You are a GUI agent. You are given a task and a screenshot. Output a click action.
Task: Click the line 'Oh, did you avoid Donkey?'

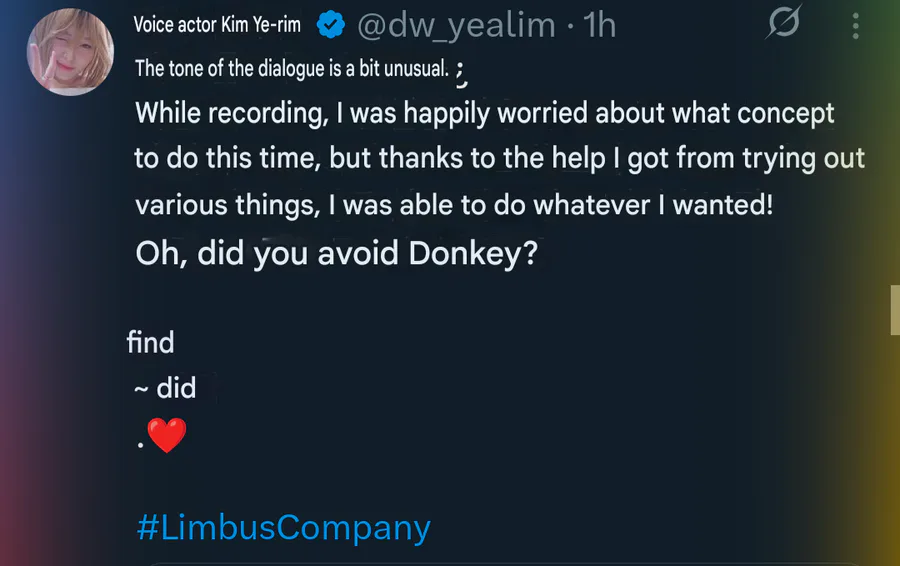(337, 253)
